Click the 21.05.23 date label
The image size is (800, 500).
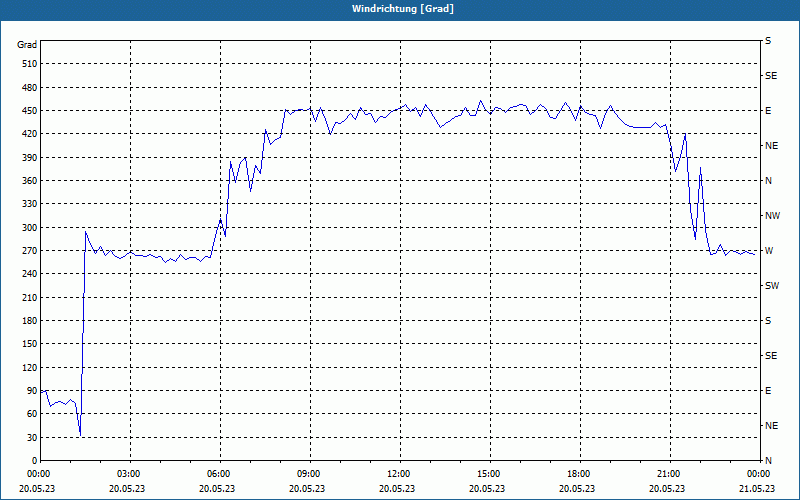(757, 488)
